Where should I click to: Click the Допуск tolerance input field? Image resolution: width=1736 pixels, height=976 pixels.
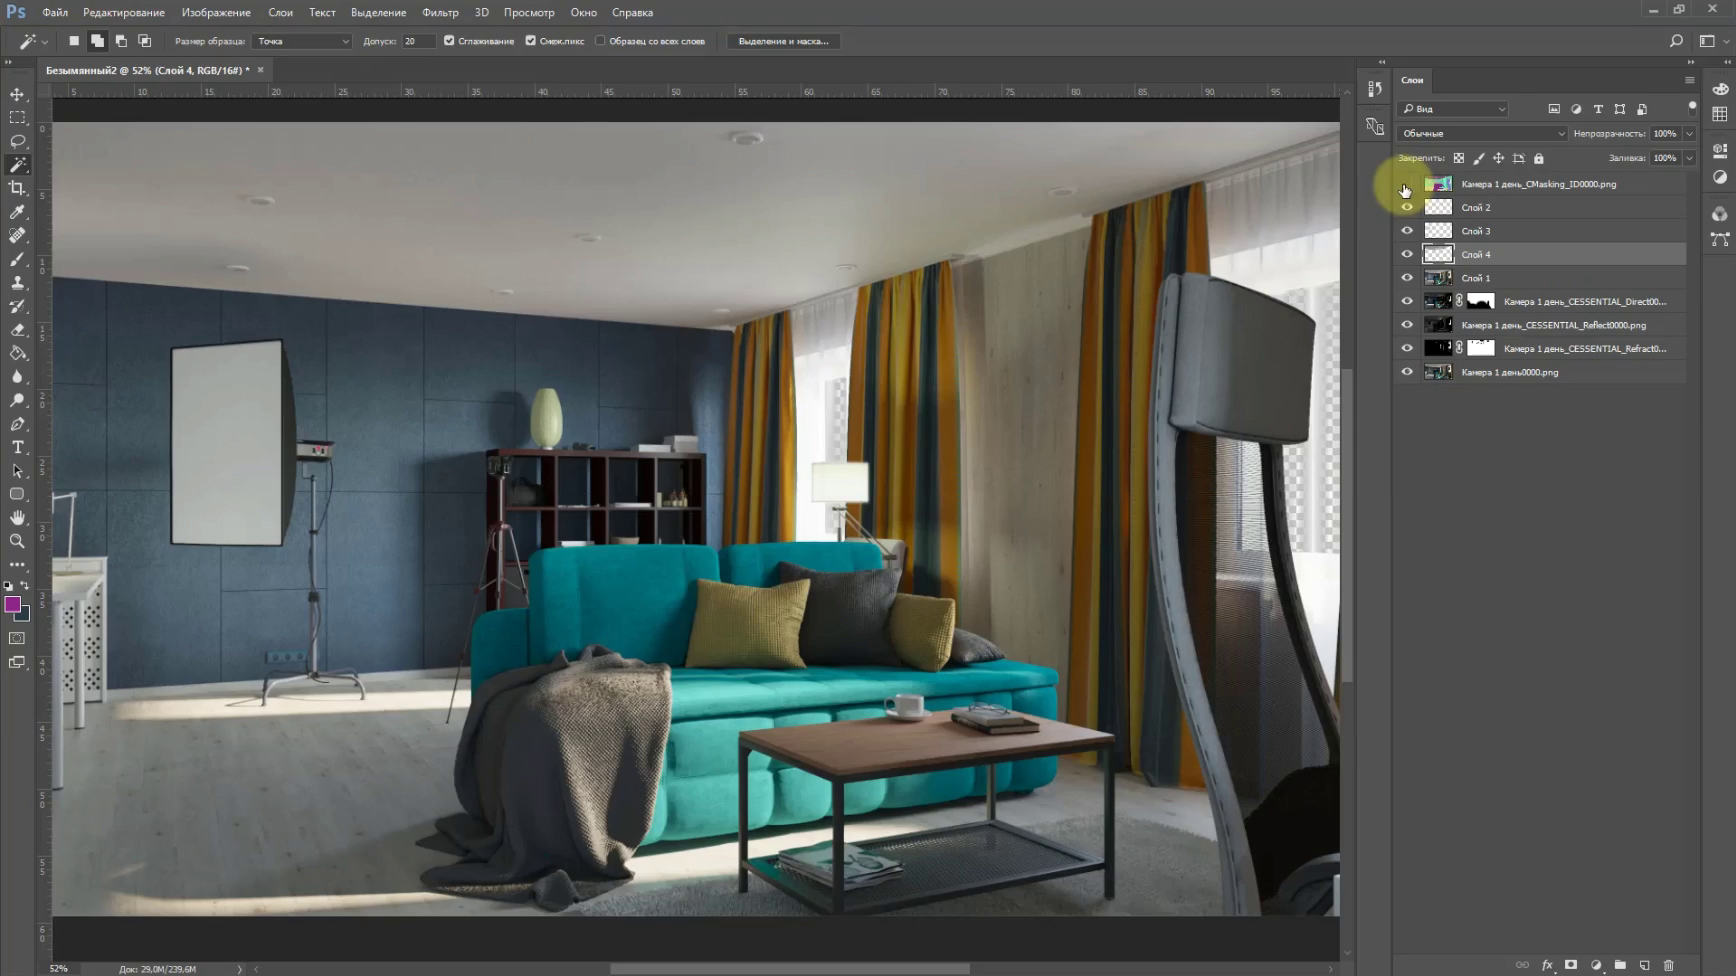[x=418, y=41]
